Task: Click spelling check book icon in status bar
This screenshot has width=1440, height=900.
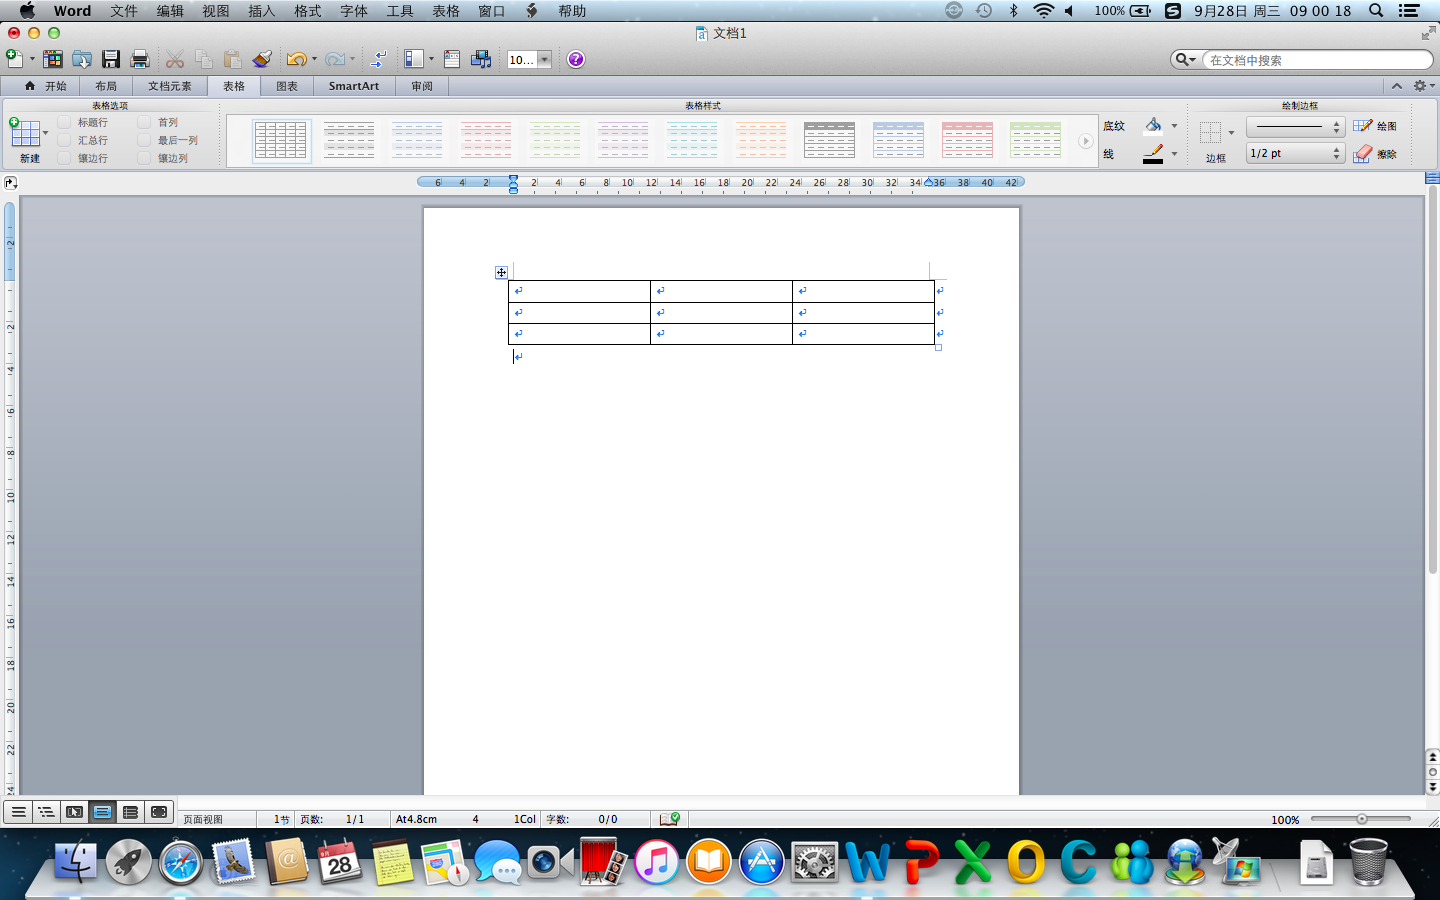Action: (670, 819)
